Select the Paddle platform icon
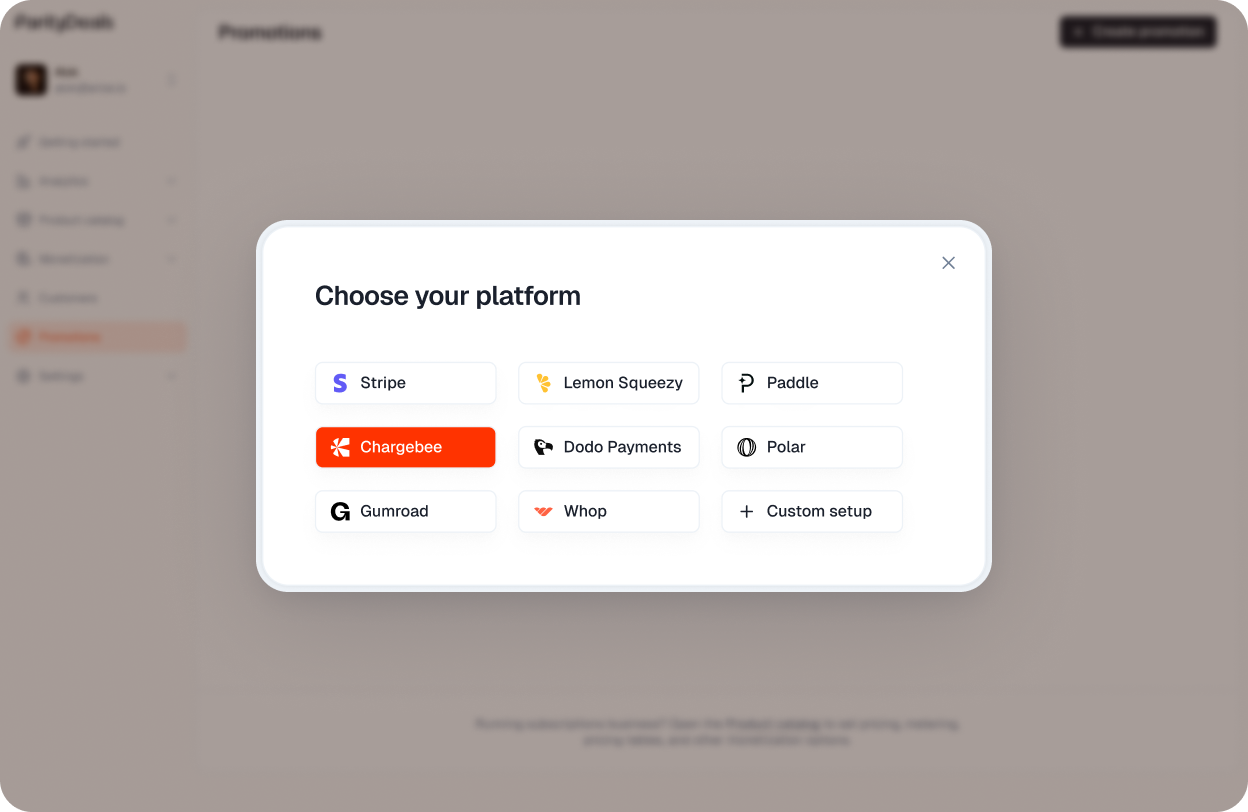The image size is (1248, 812). click(x=746, y=383)
